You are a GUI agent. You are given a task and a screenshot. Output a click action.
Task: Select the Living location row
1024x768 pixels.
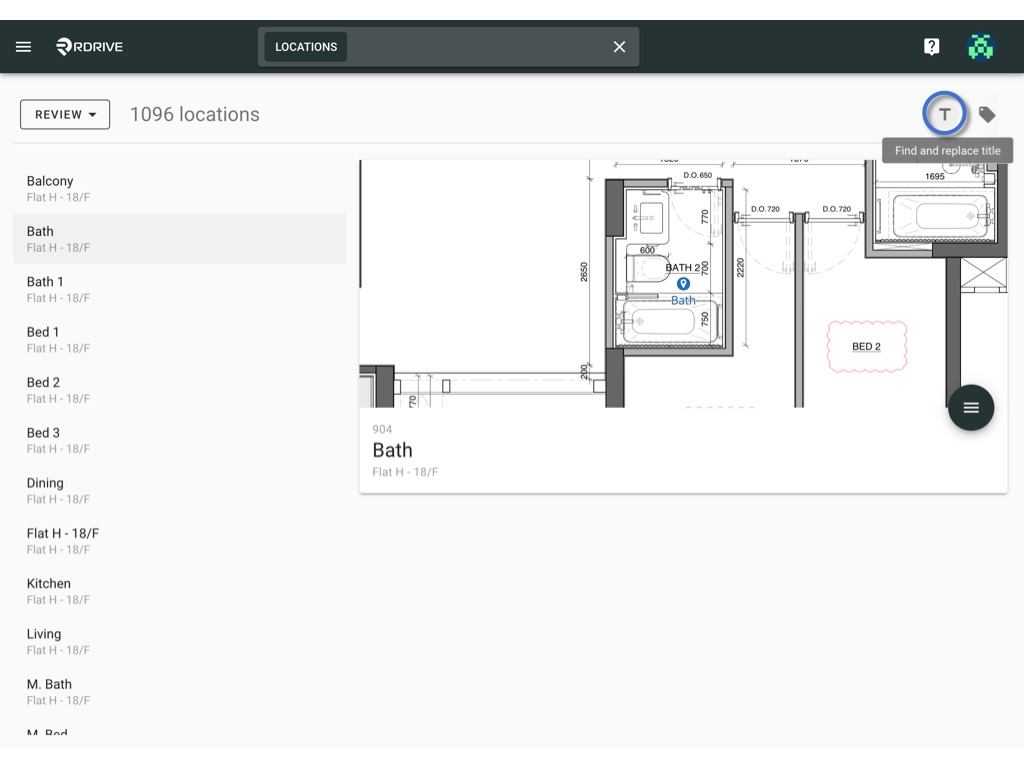[x=180, y=641]
